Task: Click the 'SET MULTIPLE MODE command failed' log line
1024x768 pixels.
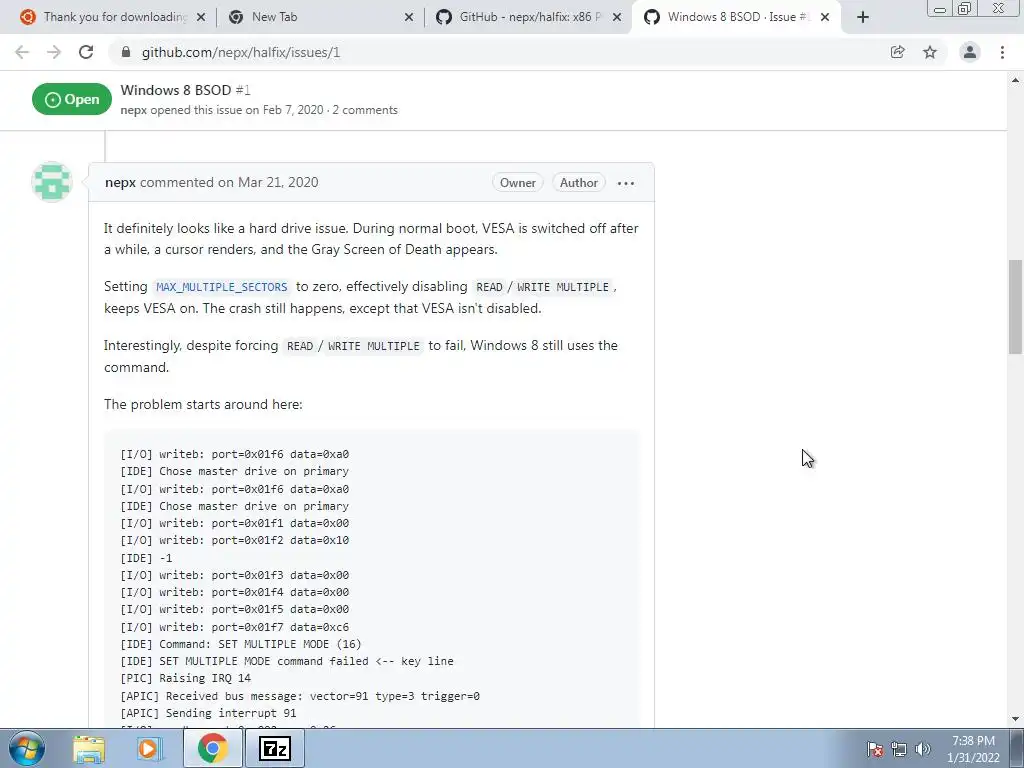Action: [287, 661]
